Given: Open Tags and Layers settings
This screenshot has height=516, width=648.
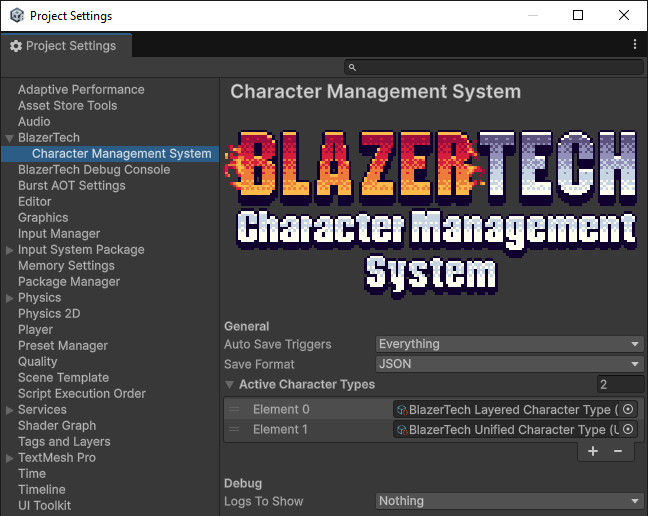Looking at the screenshot, I should click(64, 442).
